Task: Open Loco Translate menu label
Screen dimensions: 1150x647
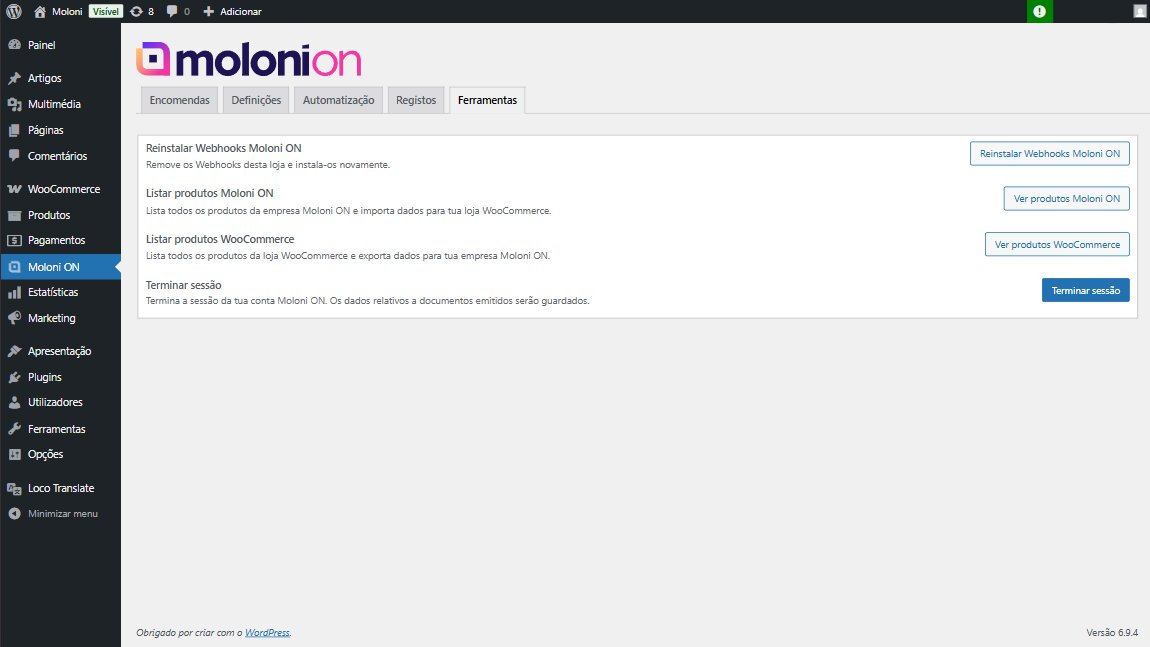Action: (61, 488)
